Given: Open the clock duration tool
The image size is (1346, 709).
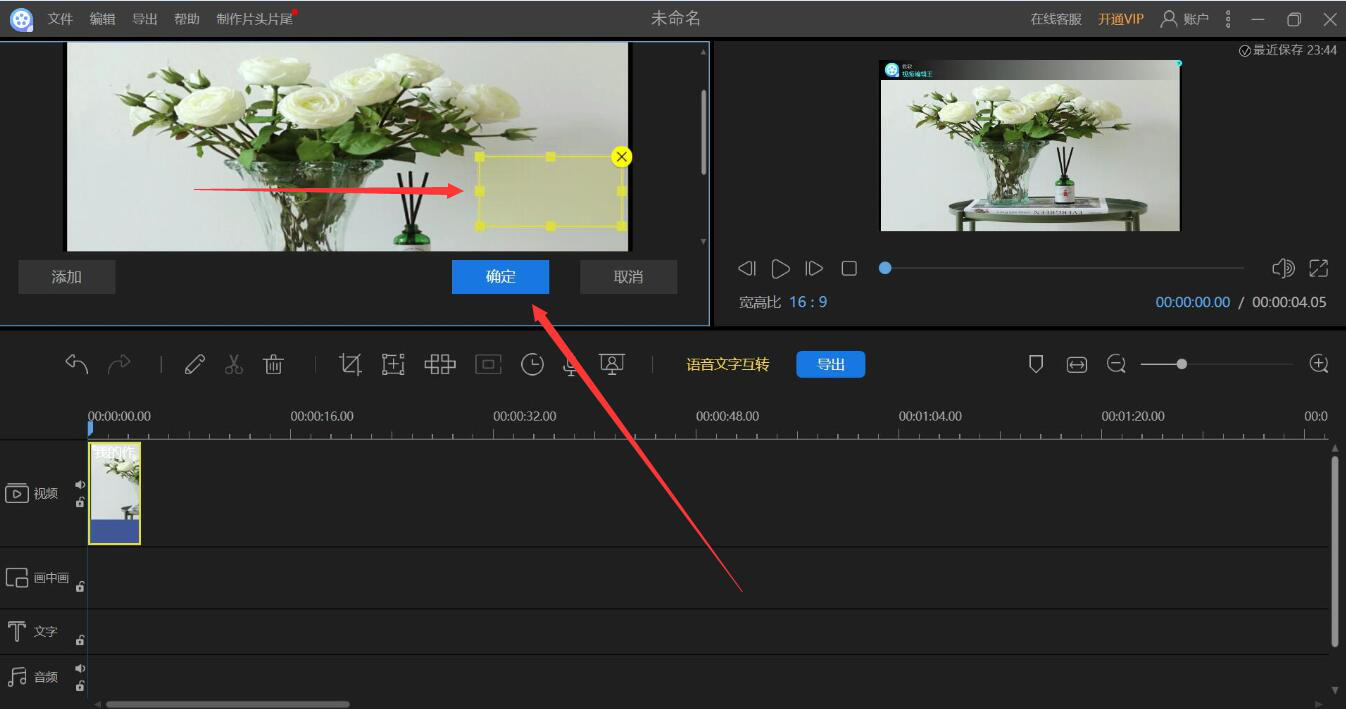Looking at the screenshot, I should 532,364.
